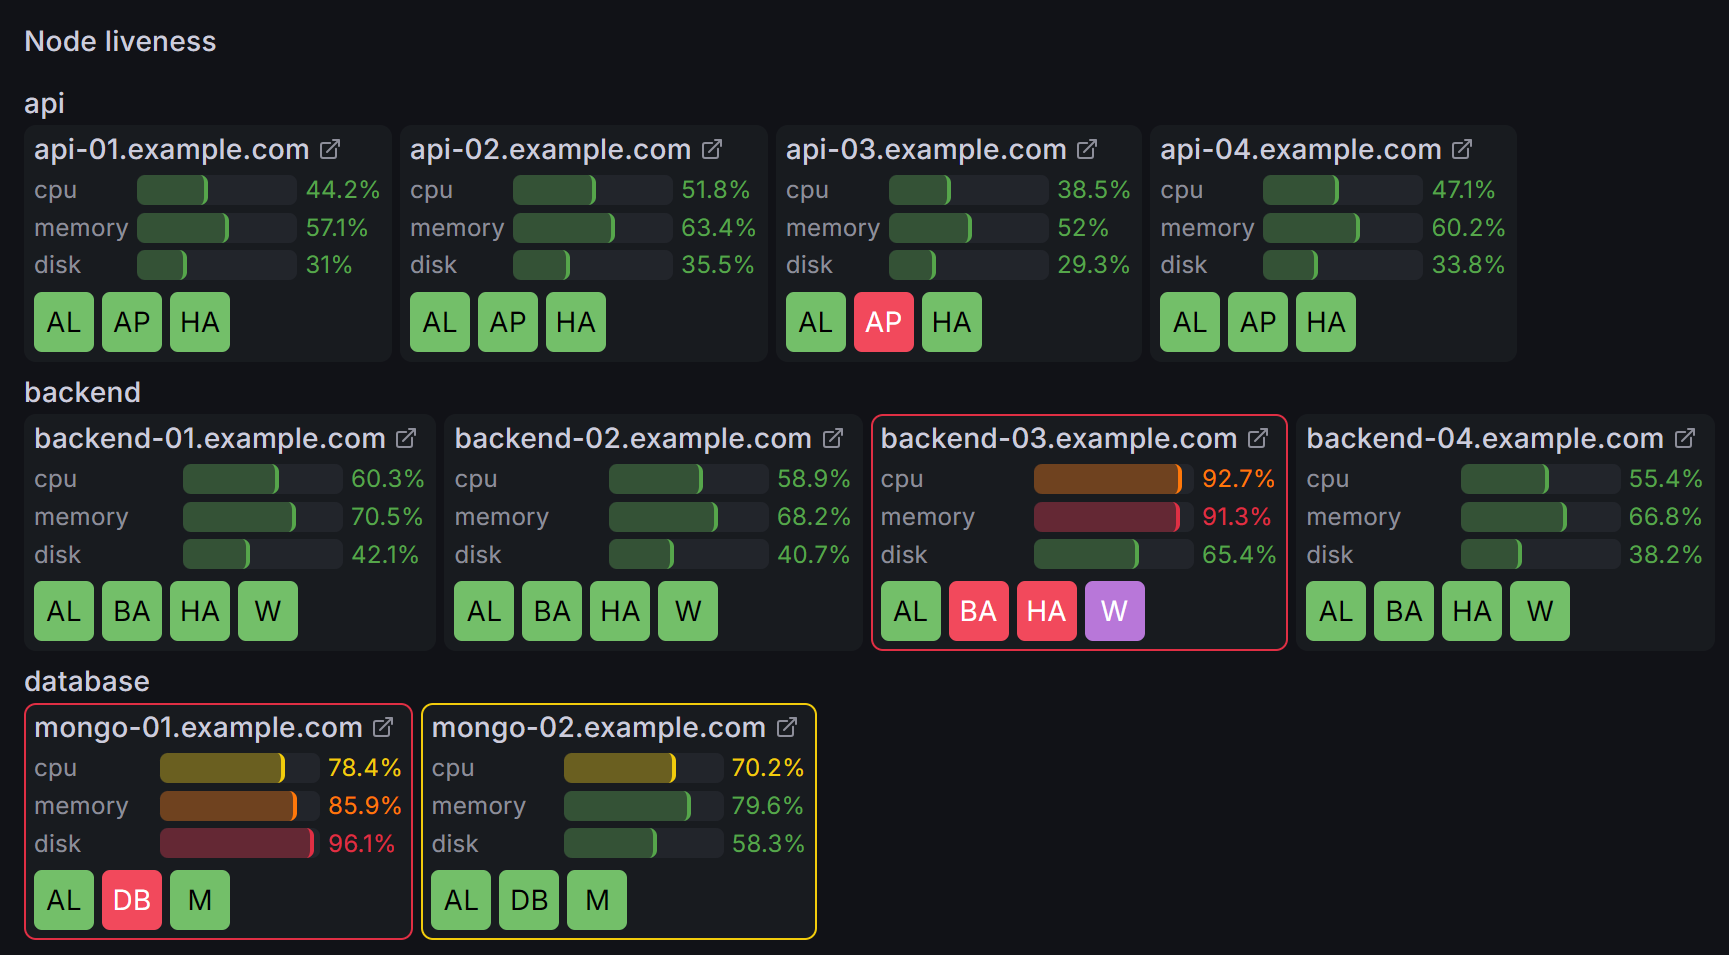This screenshot has height=955, width=1729.
Task: Open external link icon for backend-01.example.com
Action: pyautogui.click(x=406, y=439)
